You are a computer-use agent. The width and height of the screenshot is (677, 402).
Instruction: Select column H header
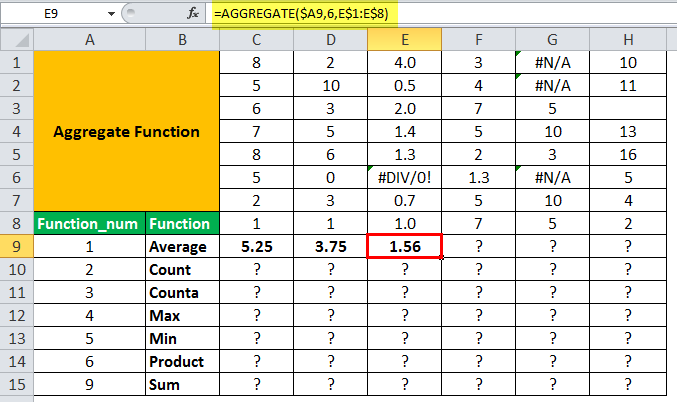click(628, 40)
